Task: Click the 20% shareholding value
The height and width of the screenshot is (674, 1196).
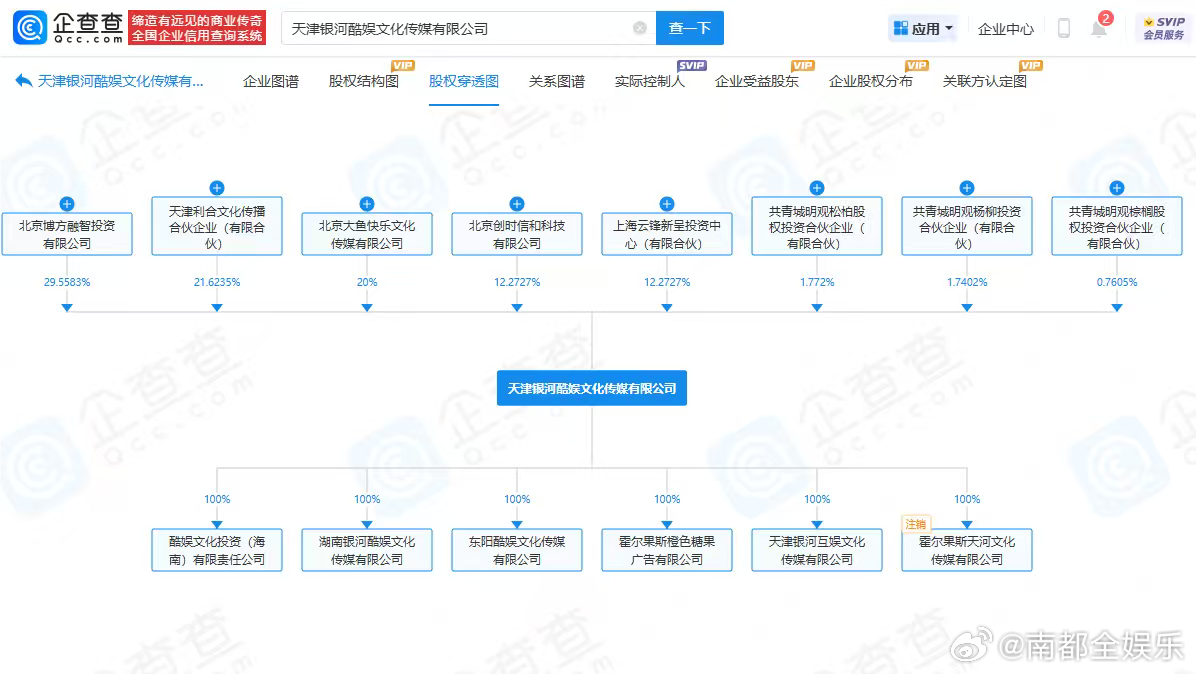Action: click(367, 282)
